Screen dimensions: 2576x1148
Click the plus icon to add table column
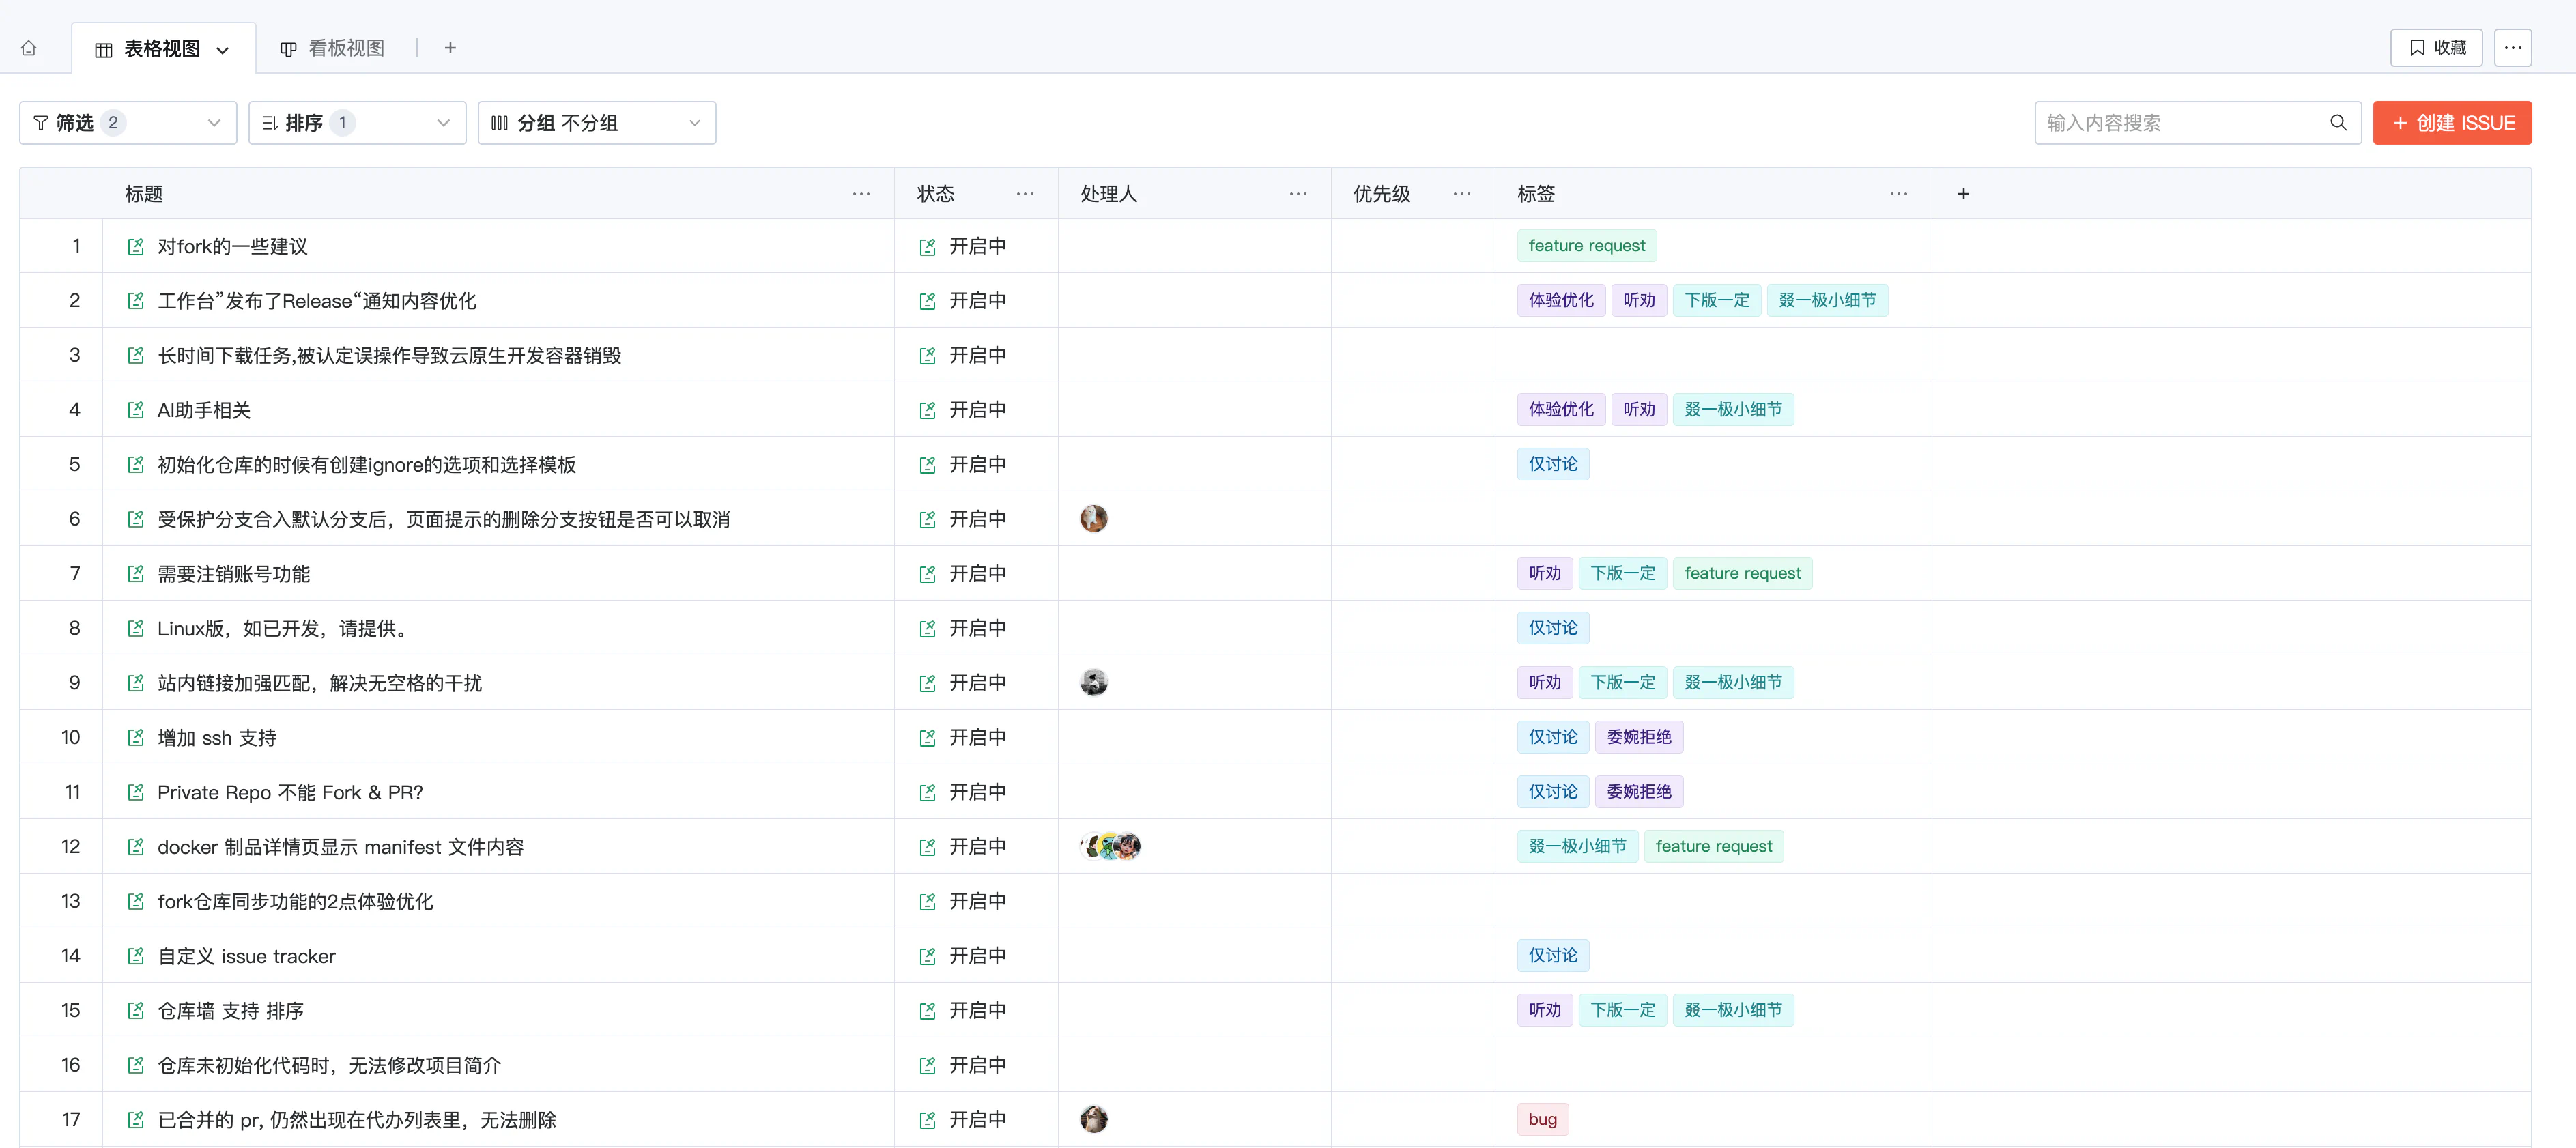click(1962, 194)
